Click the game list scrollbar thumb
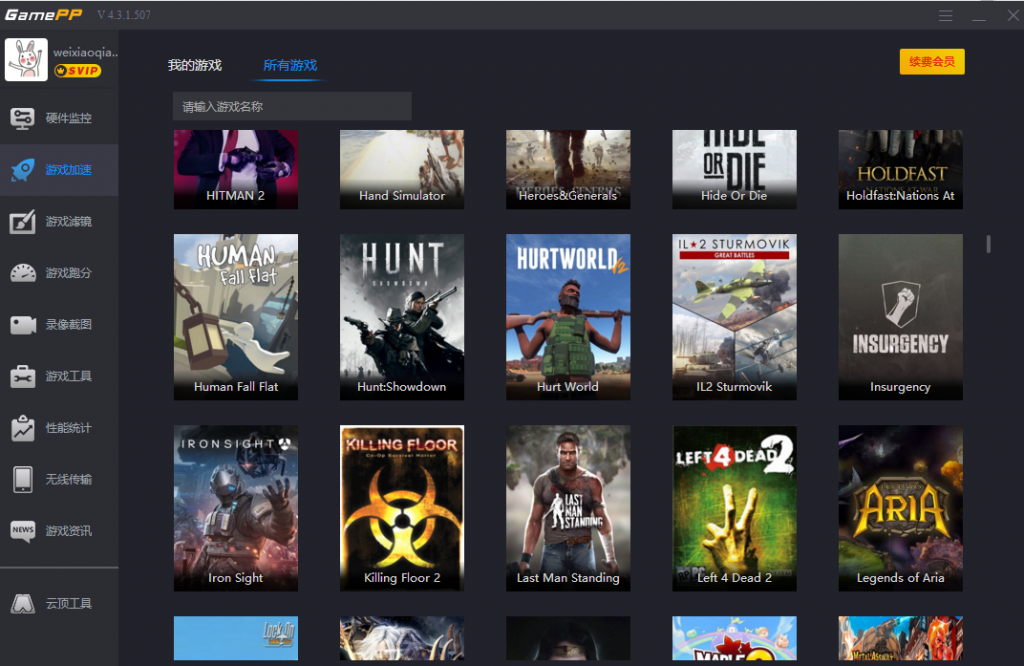Image resolution: width=1024 pixels, height=666 pixels. point(988,244)
